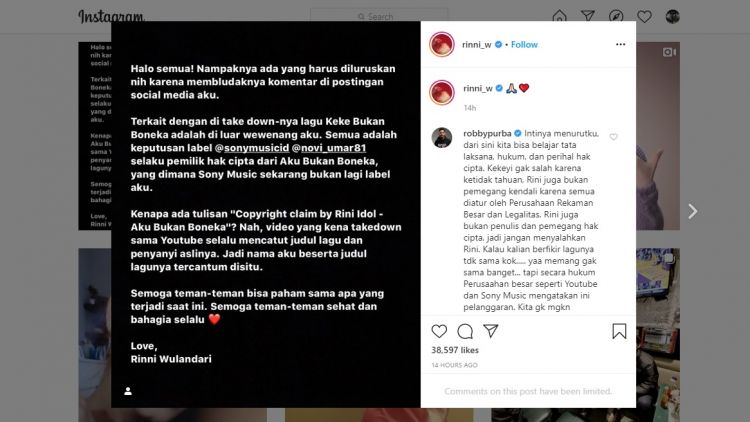This screenshot has width=750, height=422.
Task: Click the Instagram search field
Action: (x=379, y=16)
